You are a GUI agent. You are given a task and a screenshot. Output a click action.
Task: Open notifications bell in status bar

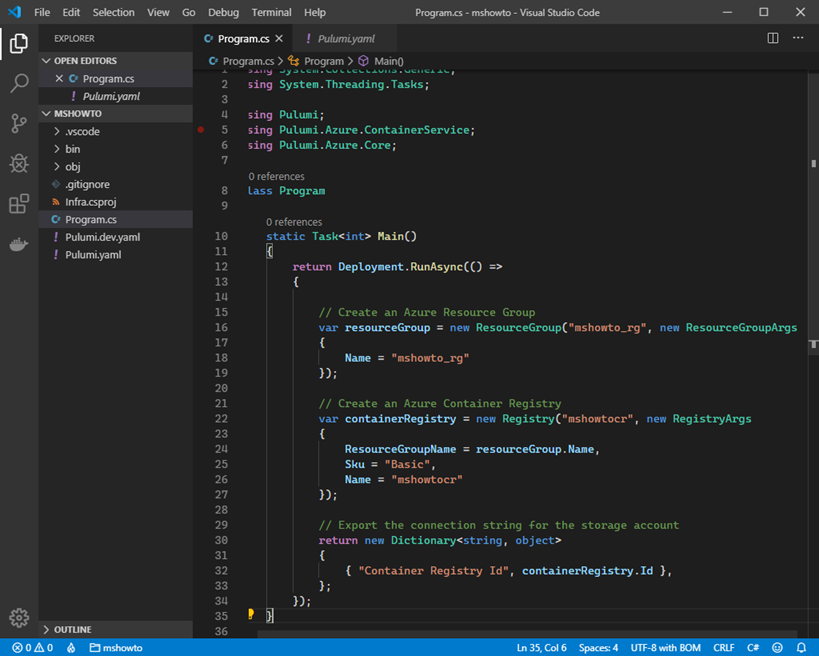tap(801, 648)
